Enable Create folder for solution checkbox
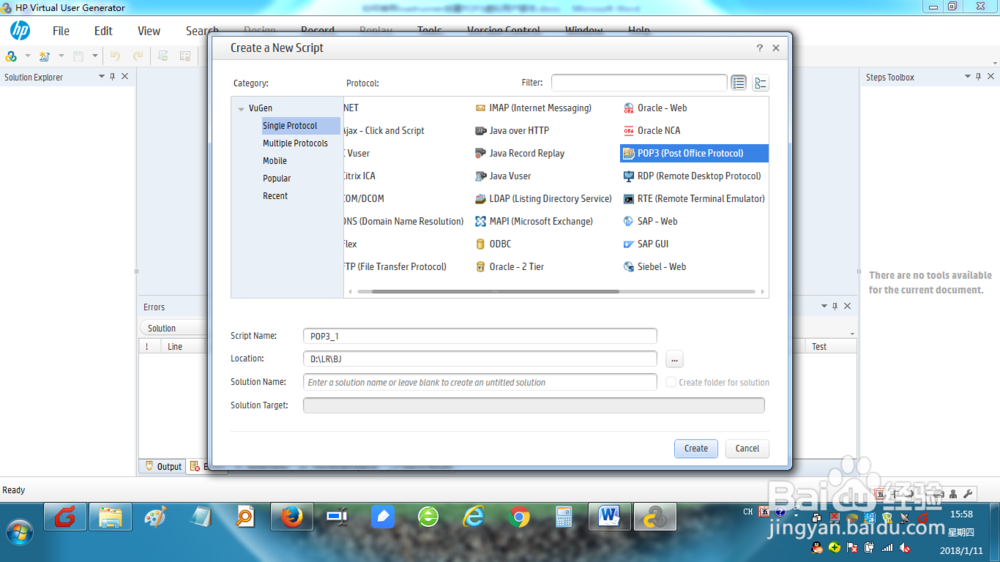Screen dimensions: 1000x562 coord(671,382)
